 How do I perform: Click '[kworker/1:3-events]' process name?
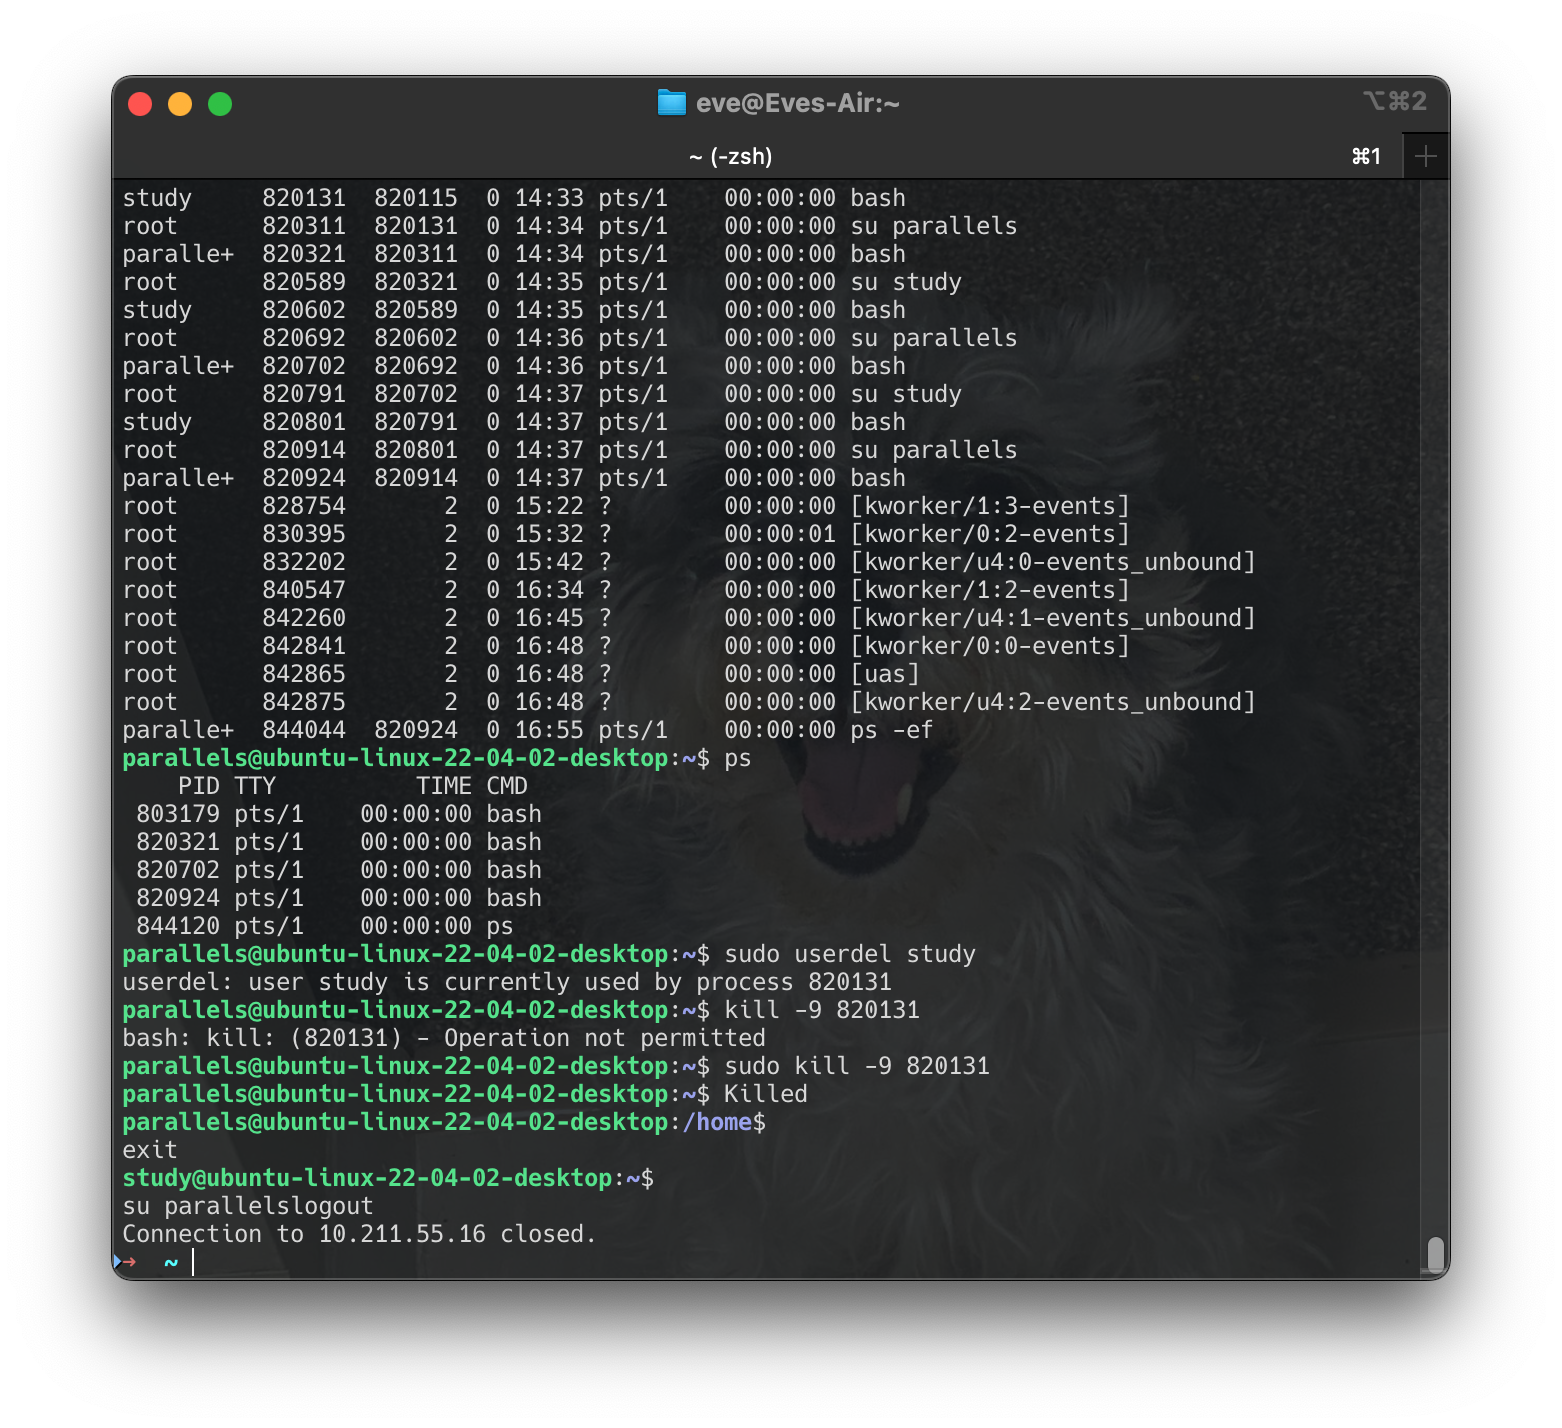tap(990, 506)
